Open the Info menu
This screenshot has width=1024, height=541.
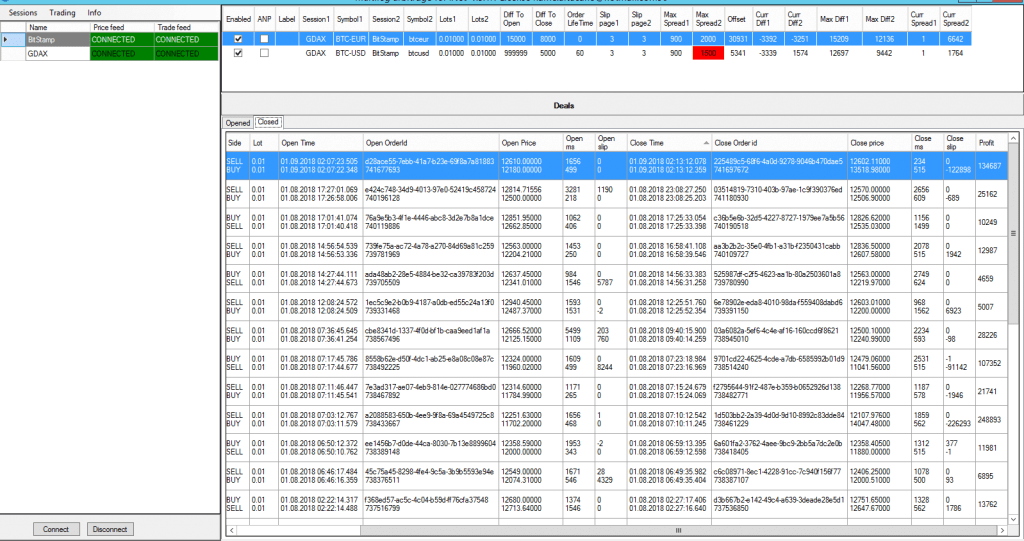[95, 13]
